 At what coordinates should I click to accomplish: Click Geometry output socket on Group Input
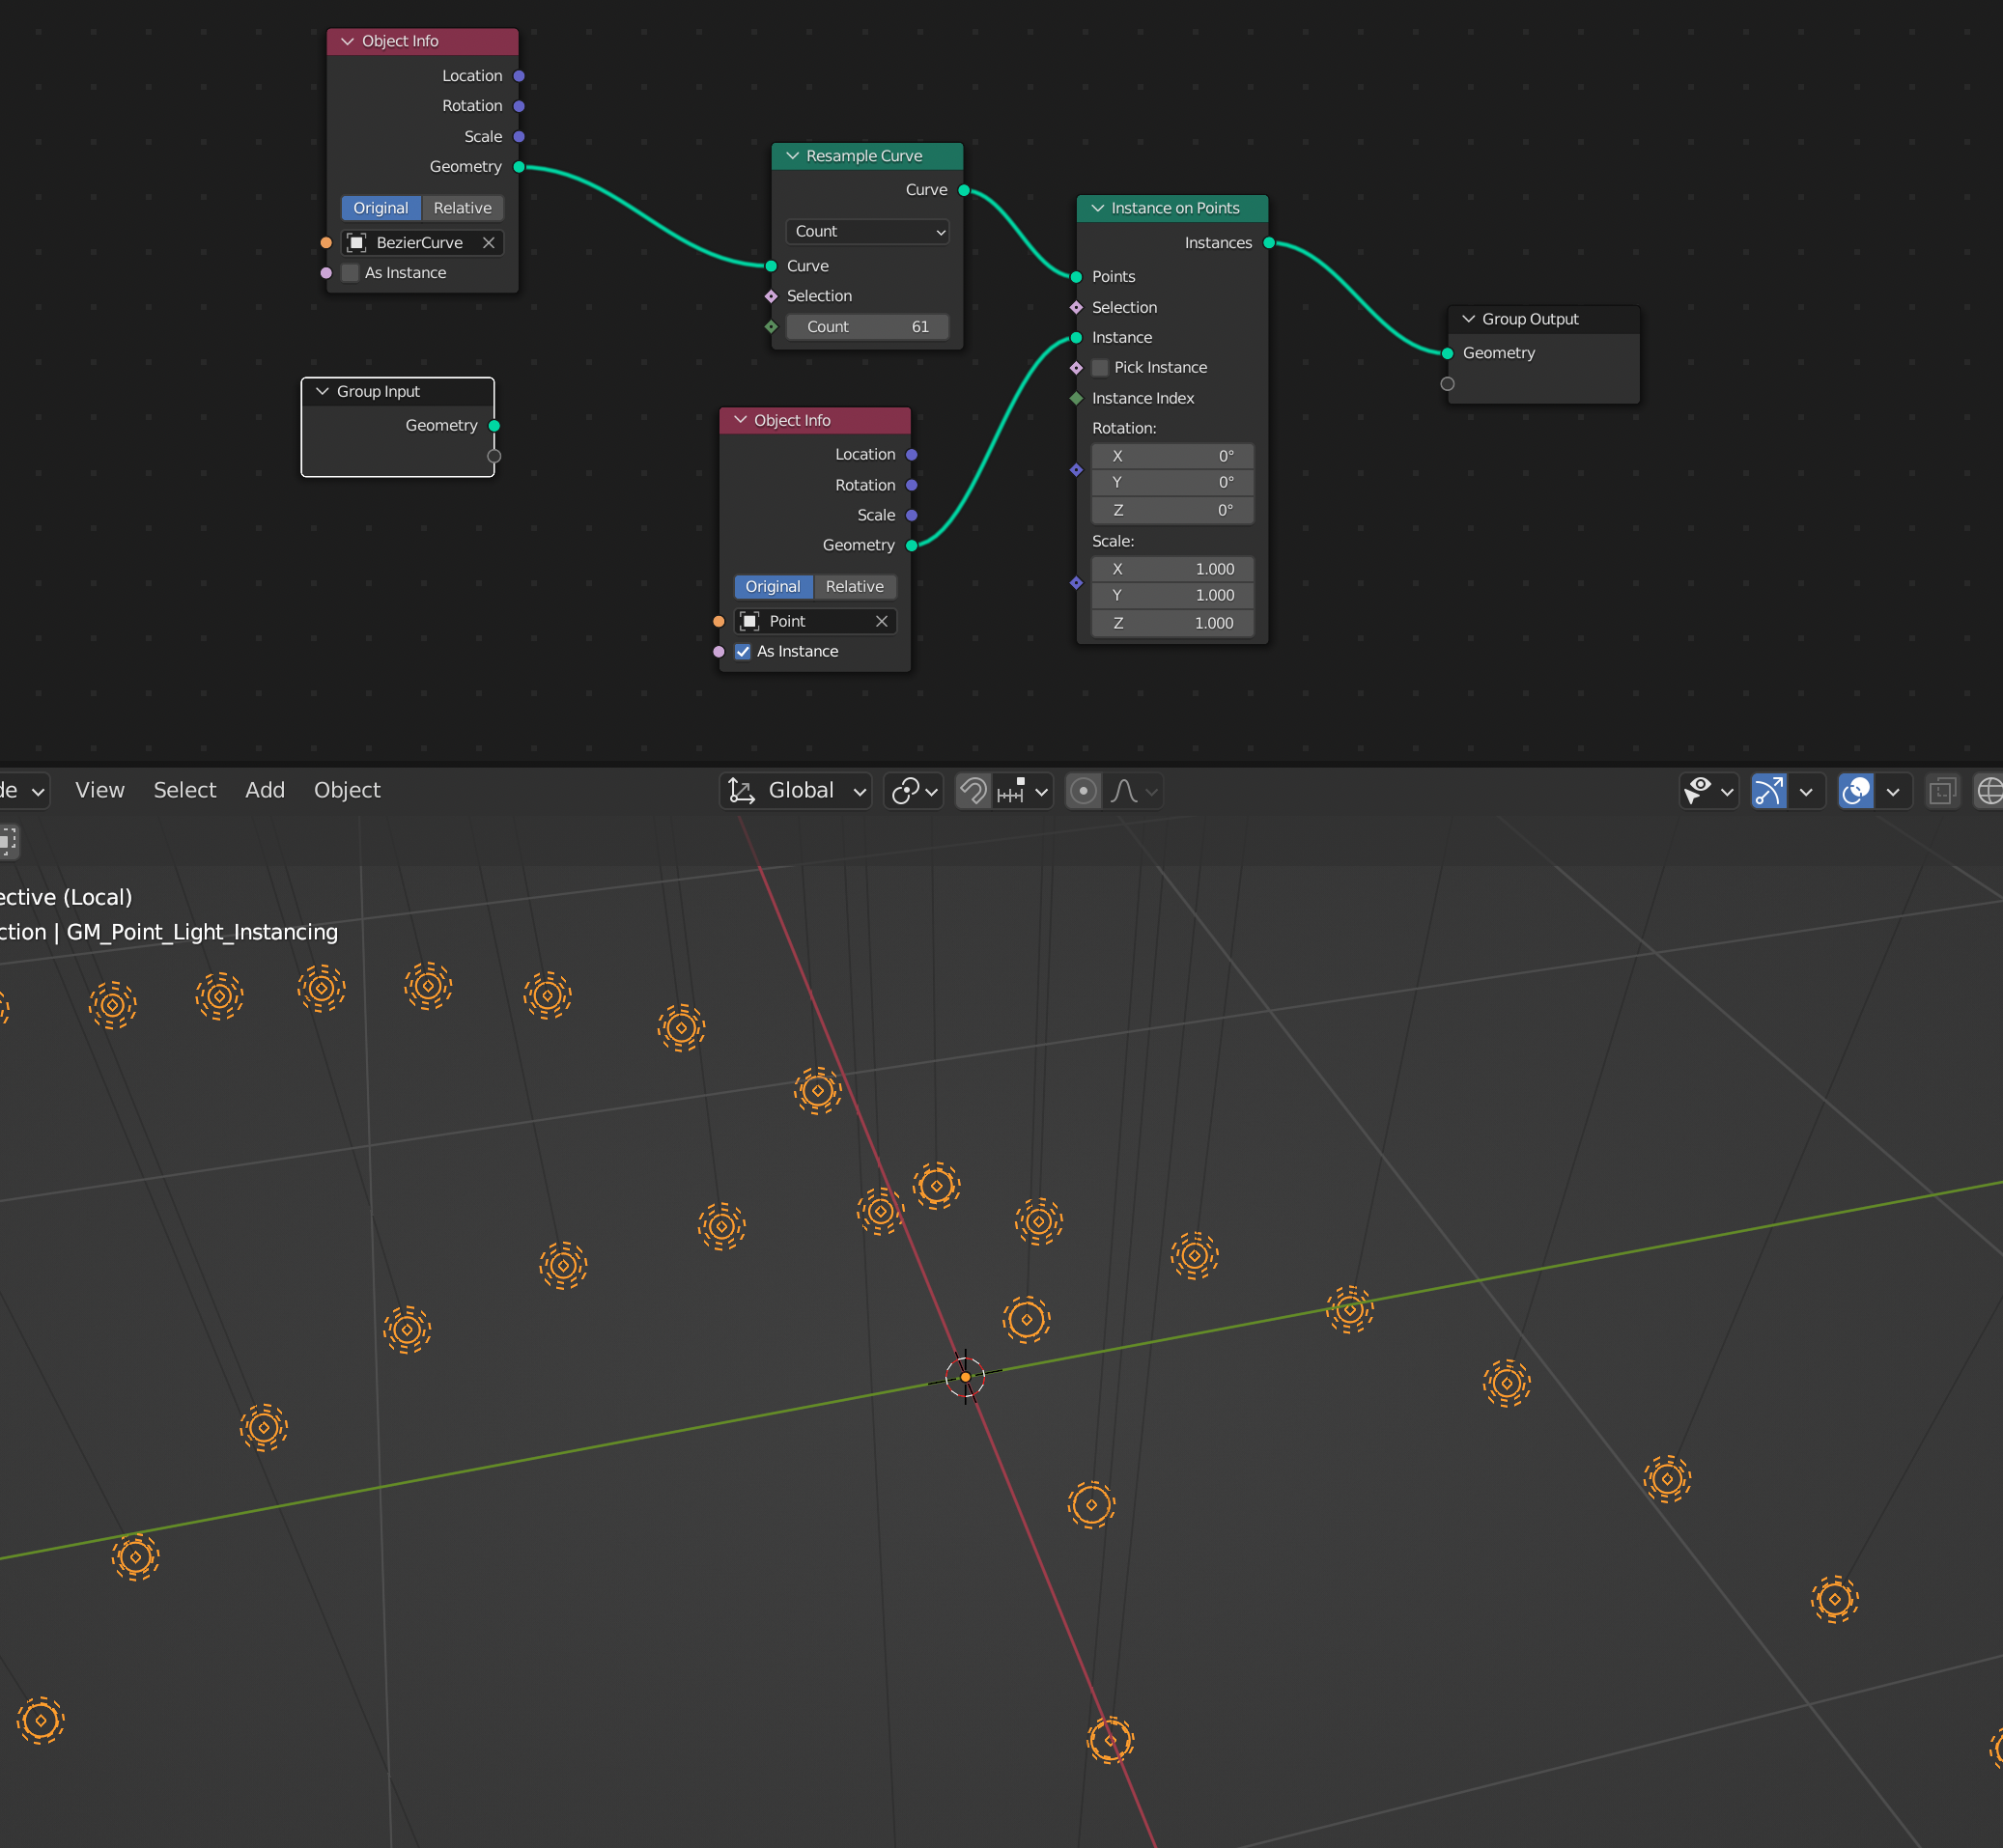pyautogui.click(x=494, y=426)
